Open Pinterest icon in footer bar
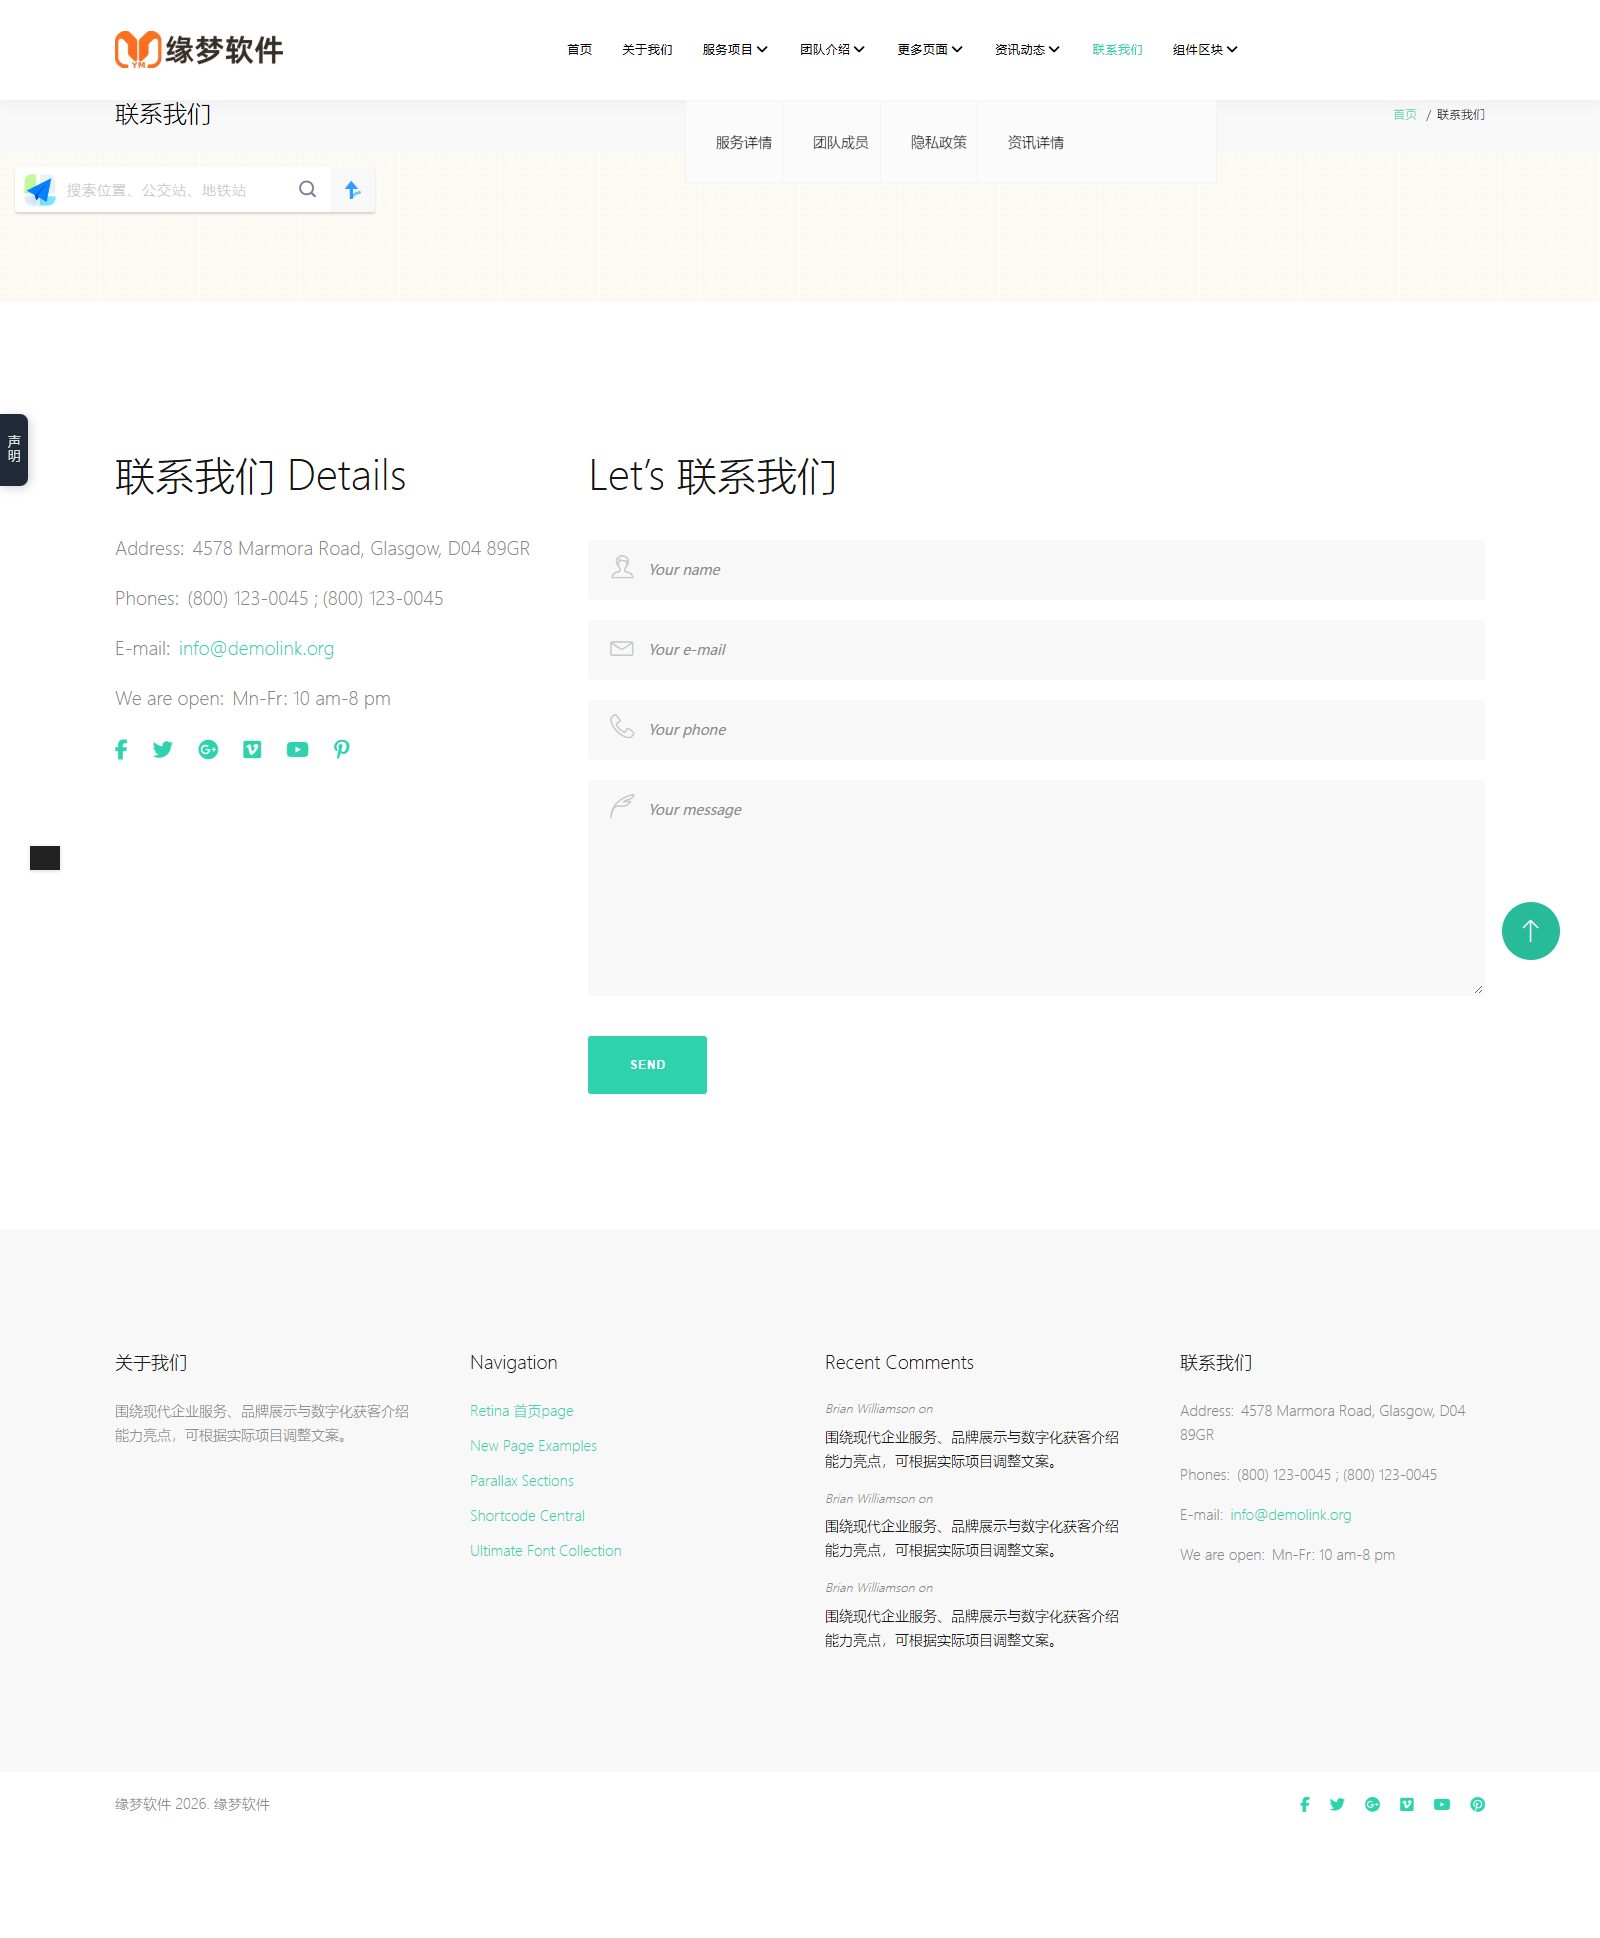Image resolution: width=1600 pixels, height=1938 pixels. pos(1477,1804)
